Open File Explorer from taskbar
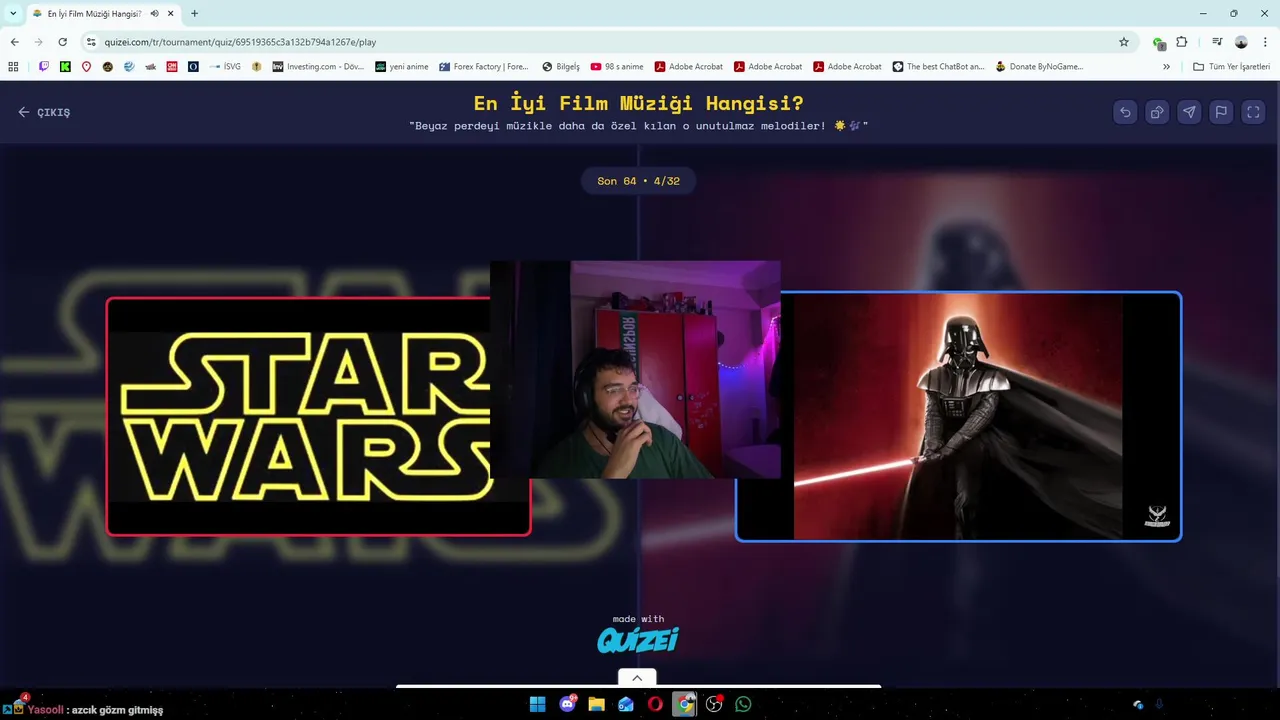 [x=596, y=704]
